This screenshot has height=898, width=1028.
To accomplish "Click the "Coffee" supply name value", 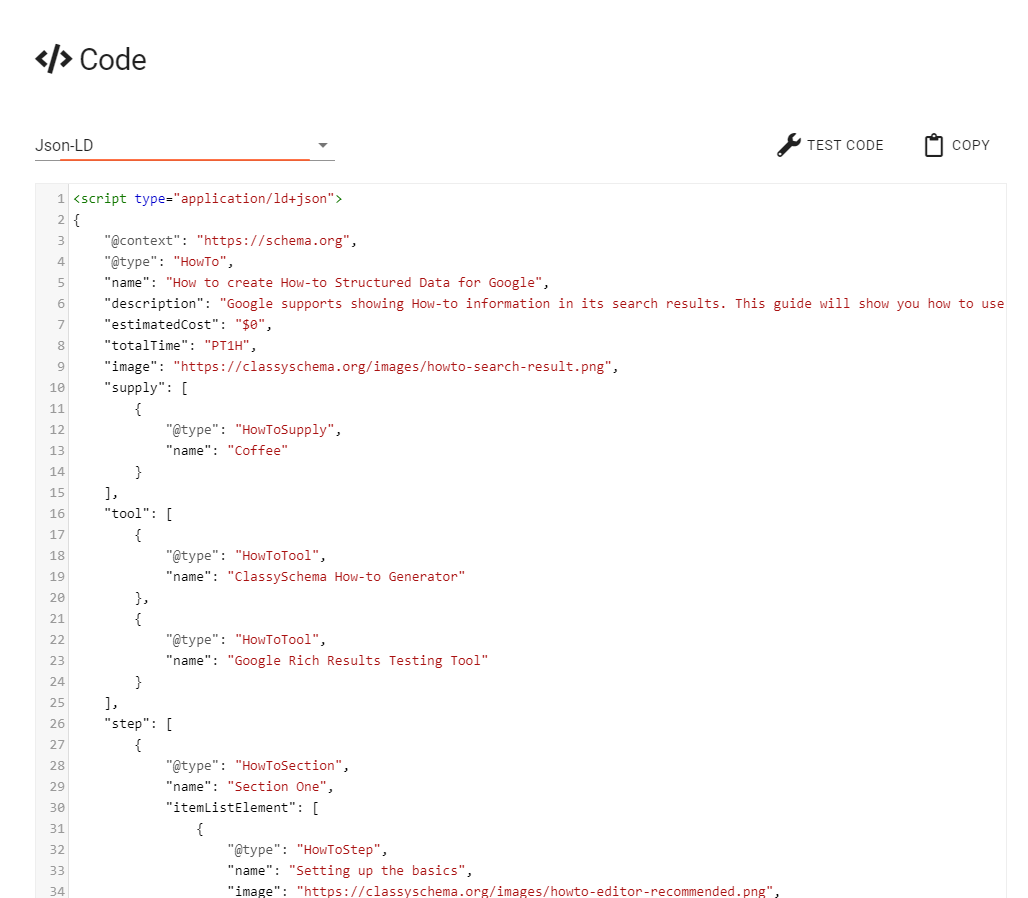I will click(x=258, y=450).
